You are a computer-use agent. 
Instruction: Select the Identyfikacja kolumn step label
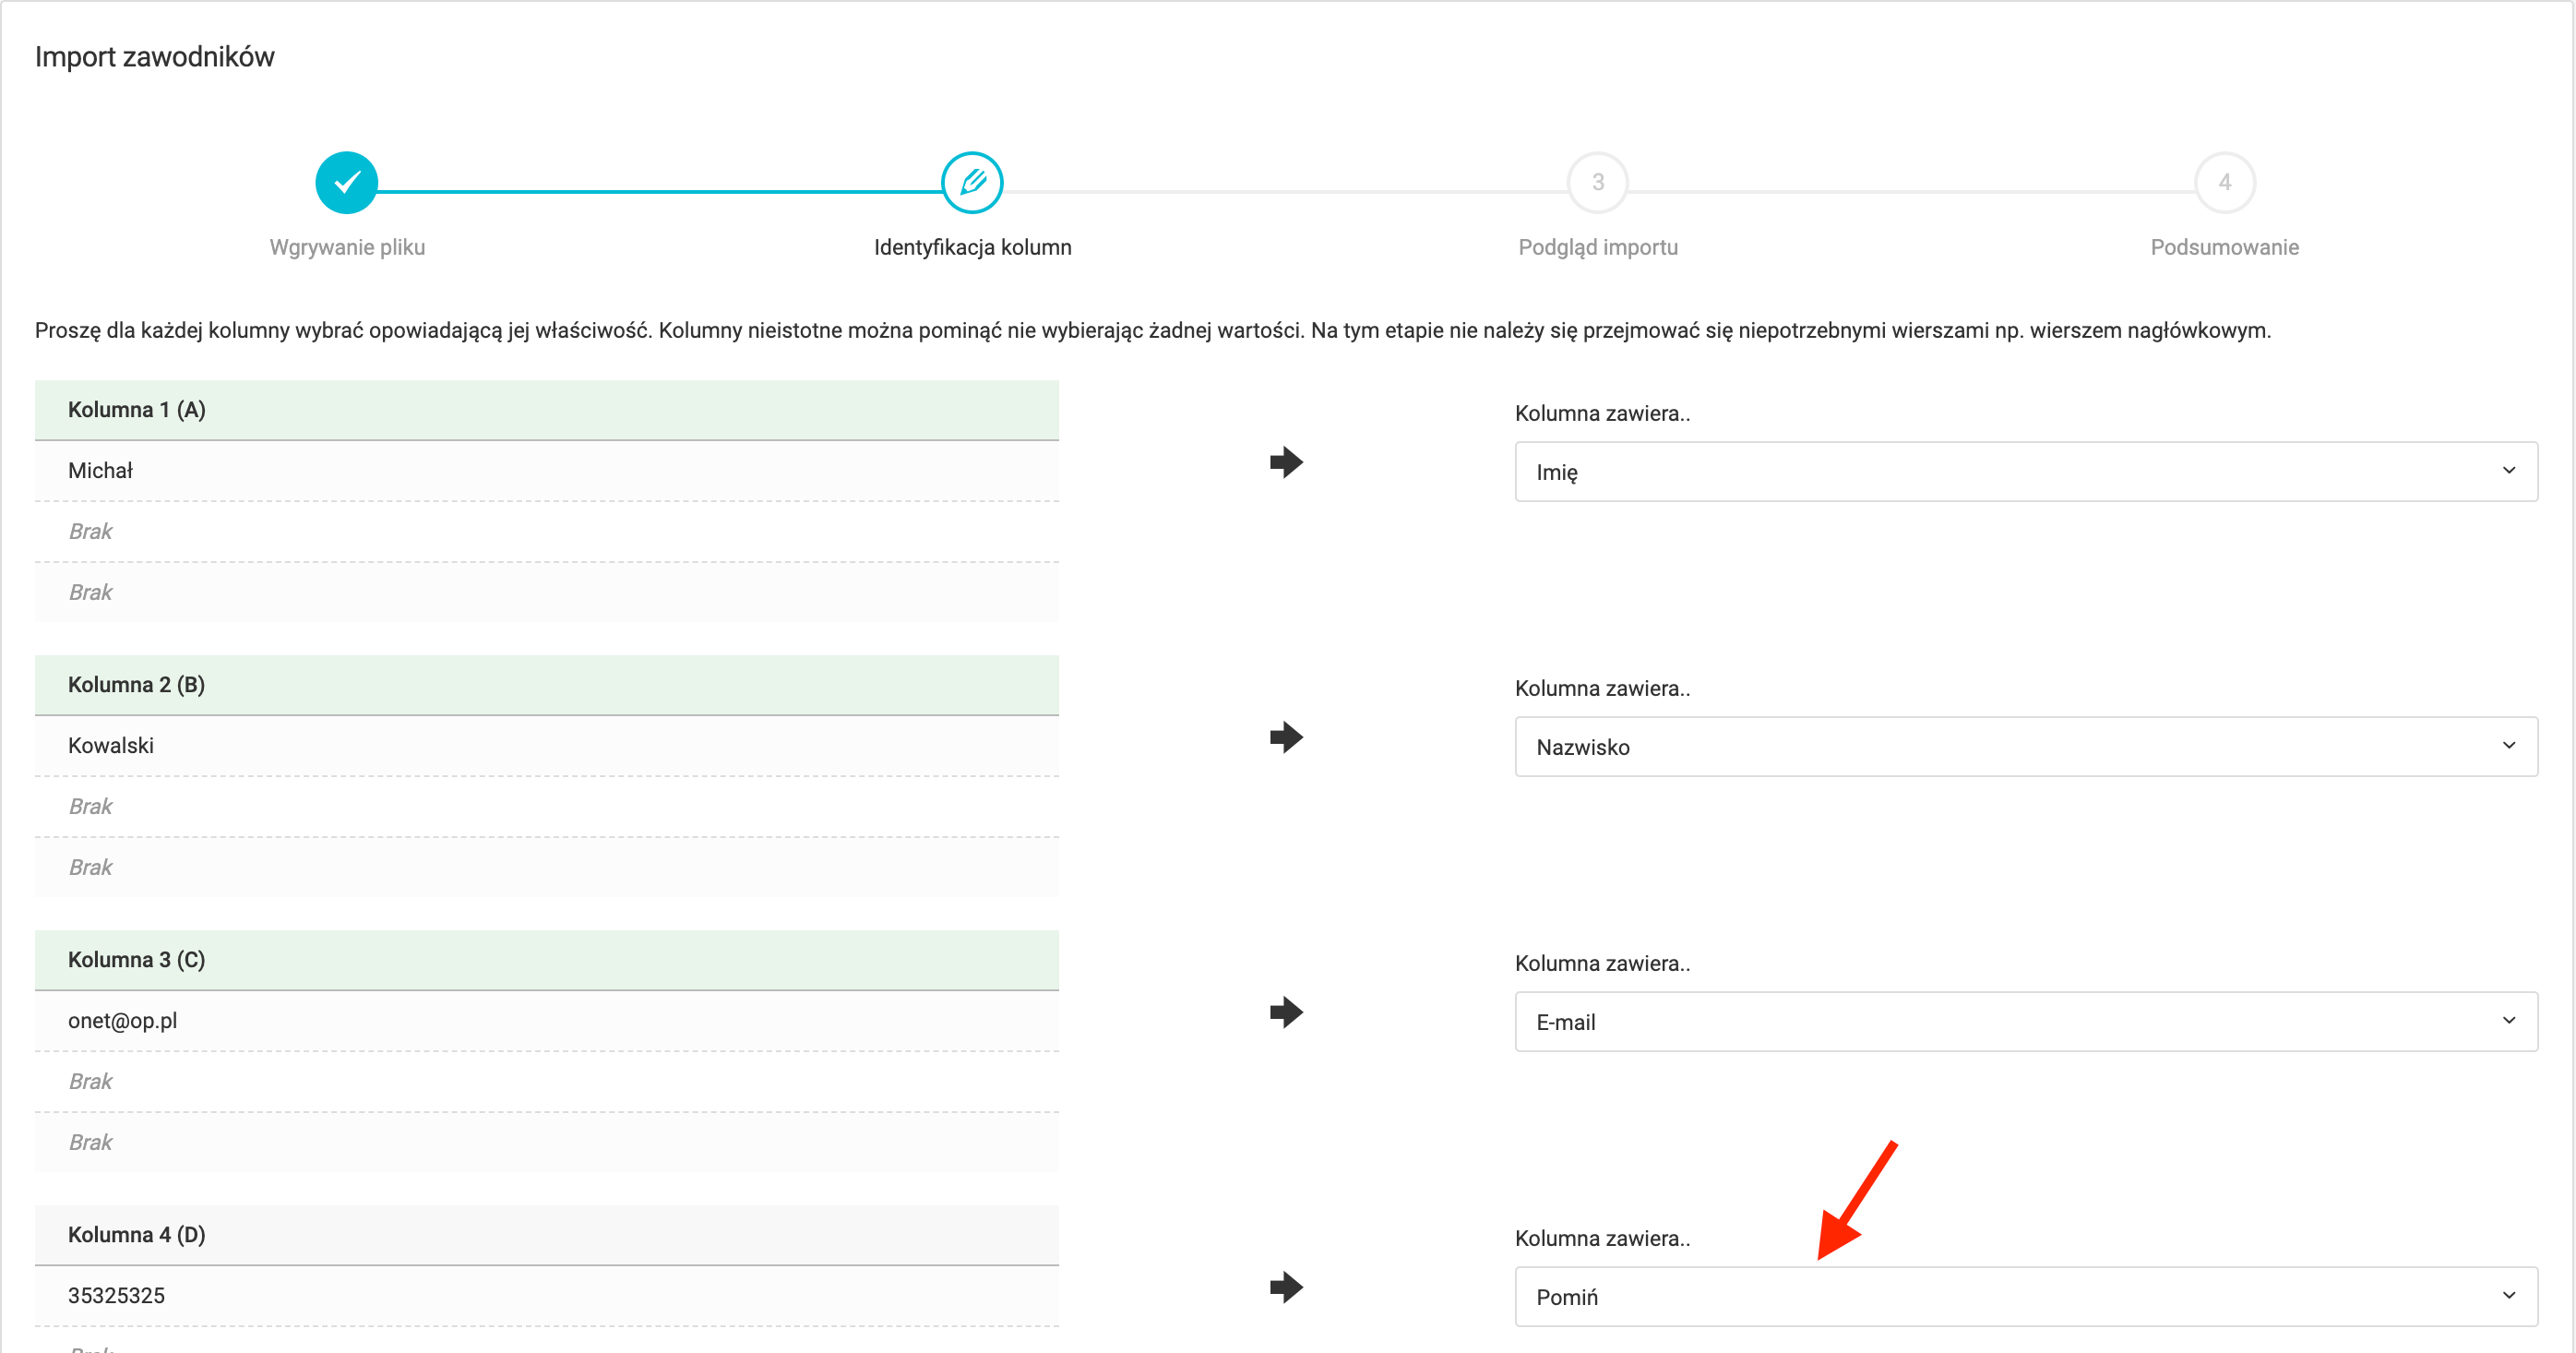[972, 247]
